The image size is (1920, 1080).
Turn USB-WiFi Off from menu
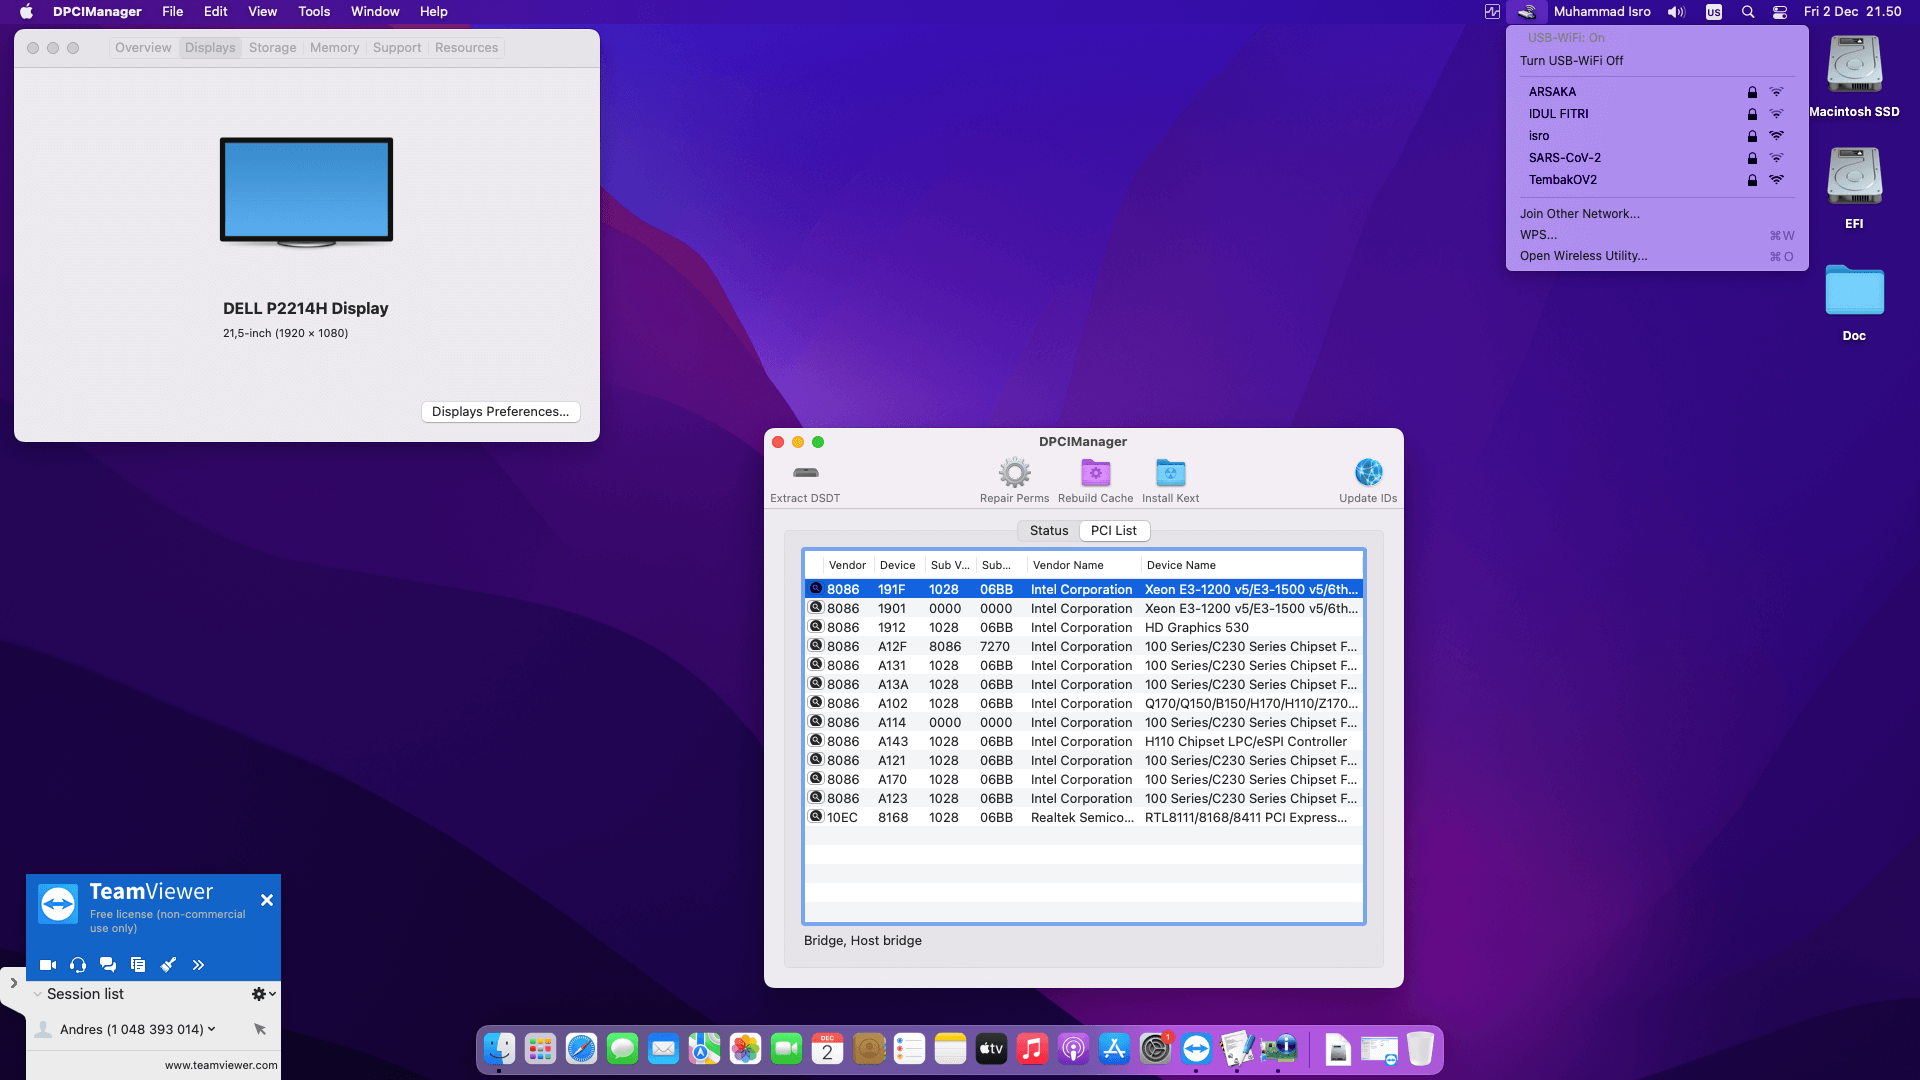1571,61
